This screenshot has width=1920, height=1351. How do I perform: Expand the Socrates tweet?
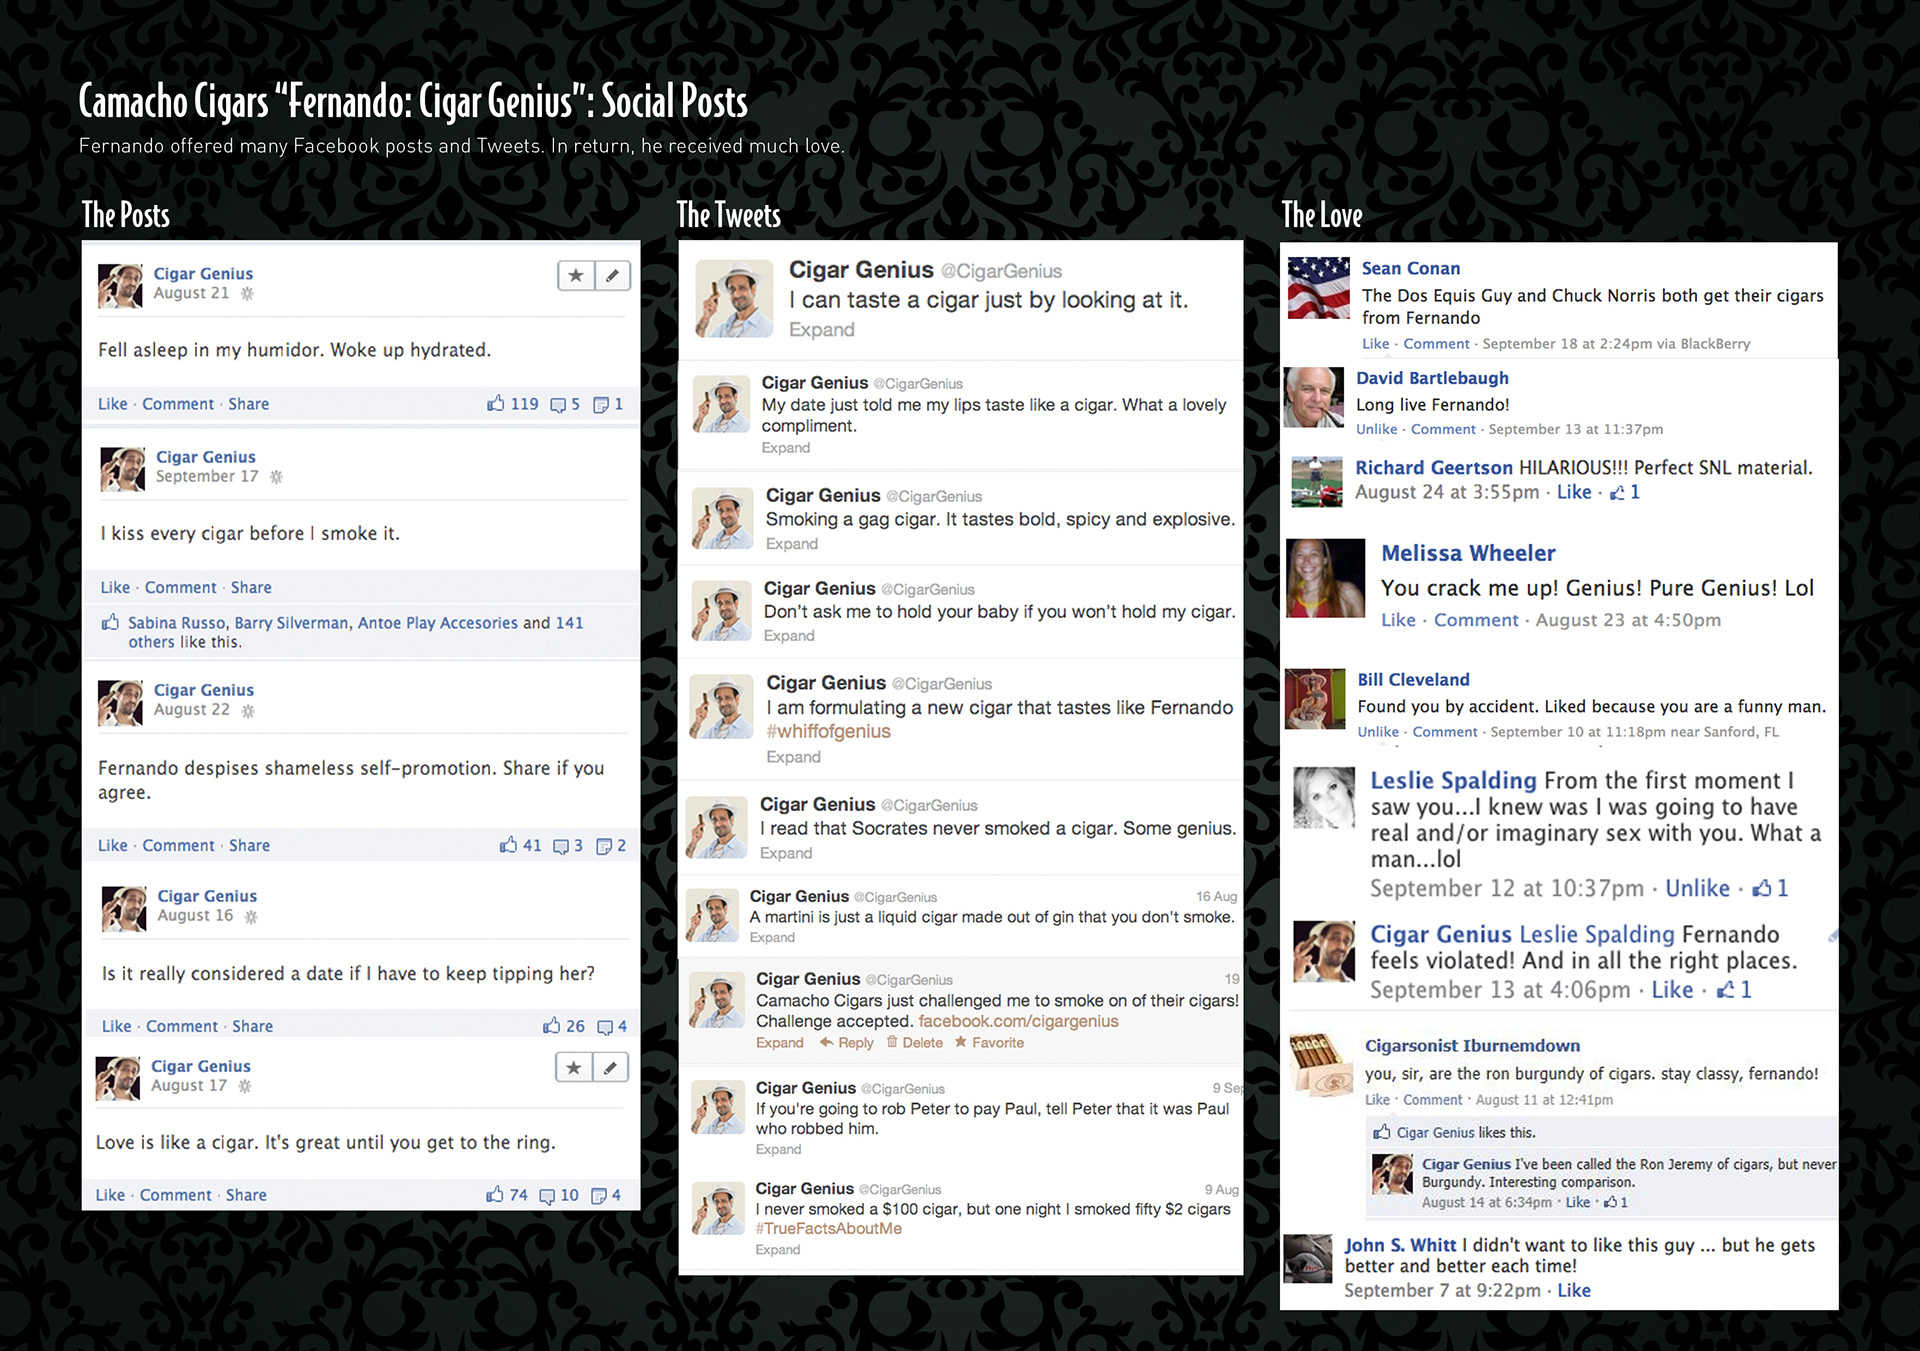pyautogui.click(x=786, y=853)
